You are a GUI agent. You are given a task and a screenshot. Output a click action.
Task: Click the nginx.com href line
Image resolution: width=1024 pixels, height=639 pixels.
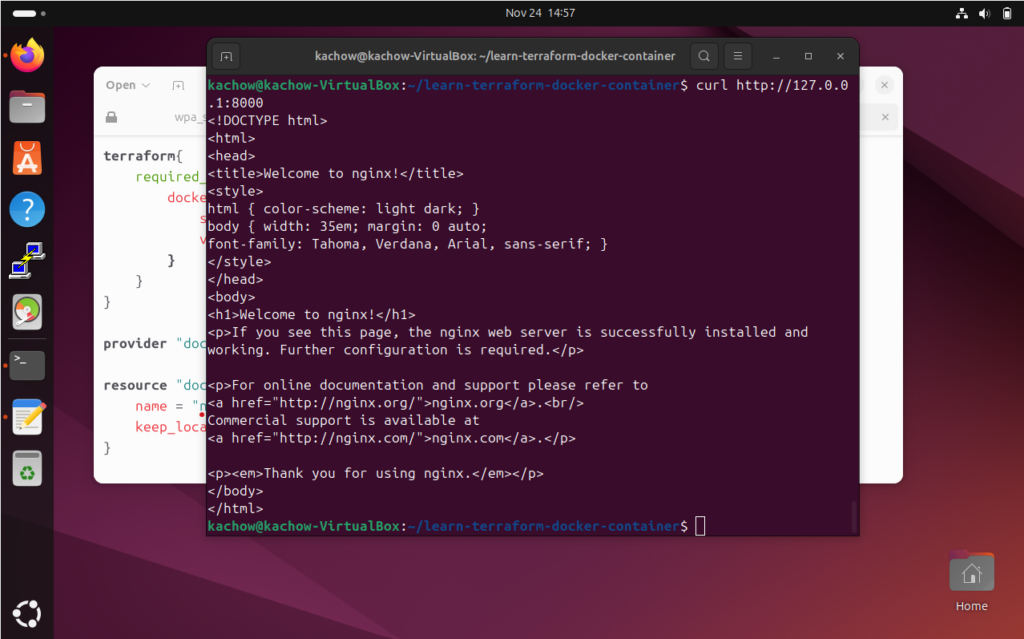(x=392, y=438)
